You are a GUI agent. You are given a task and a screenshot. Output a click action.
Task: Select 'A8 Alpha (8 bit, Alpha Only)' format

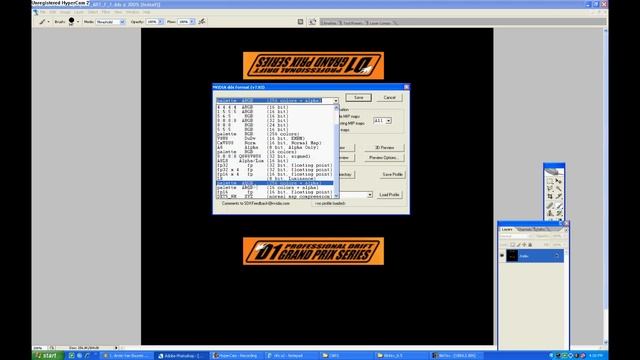275,147
